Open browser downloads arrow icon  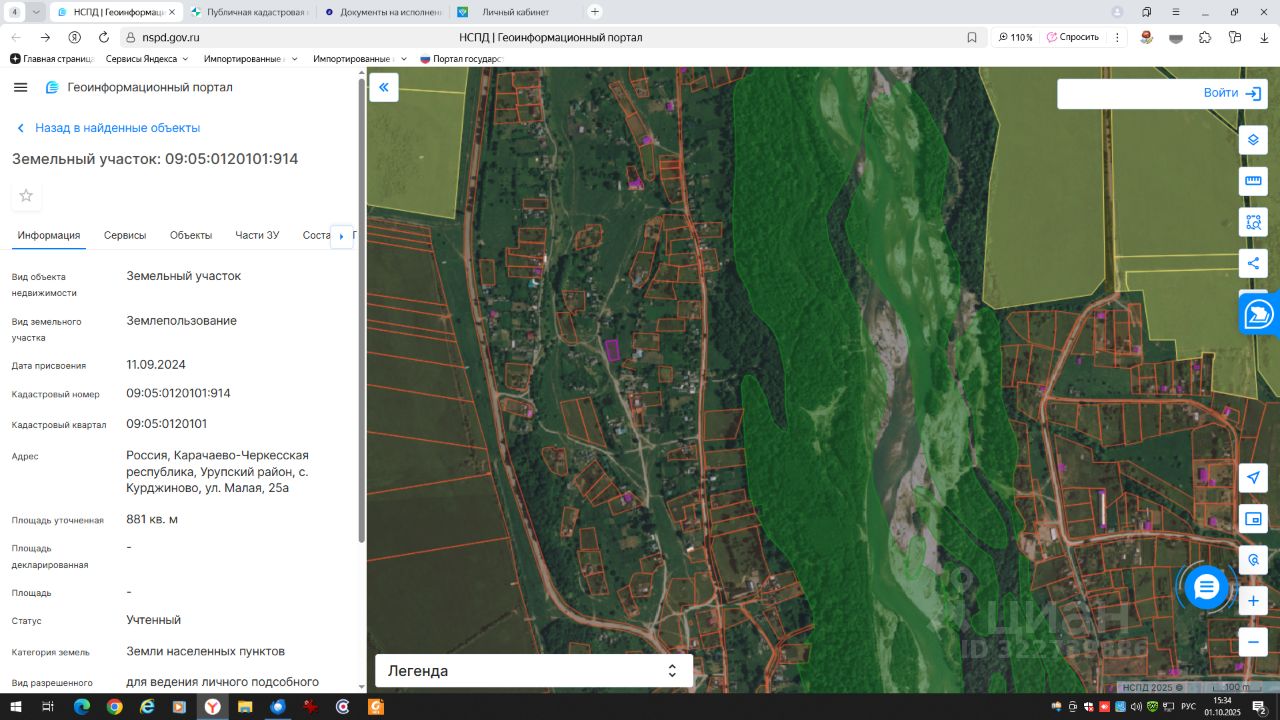pos(1264,37)
